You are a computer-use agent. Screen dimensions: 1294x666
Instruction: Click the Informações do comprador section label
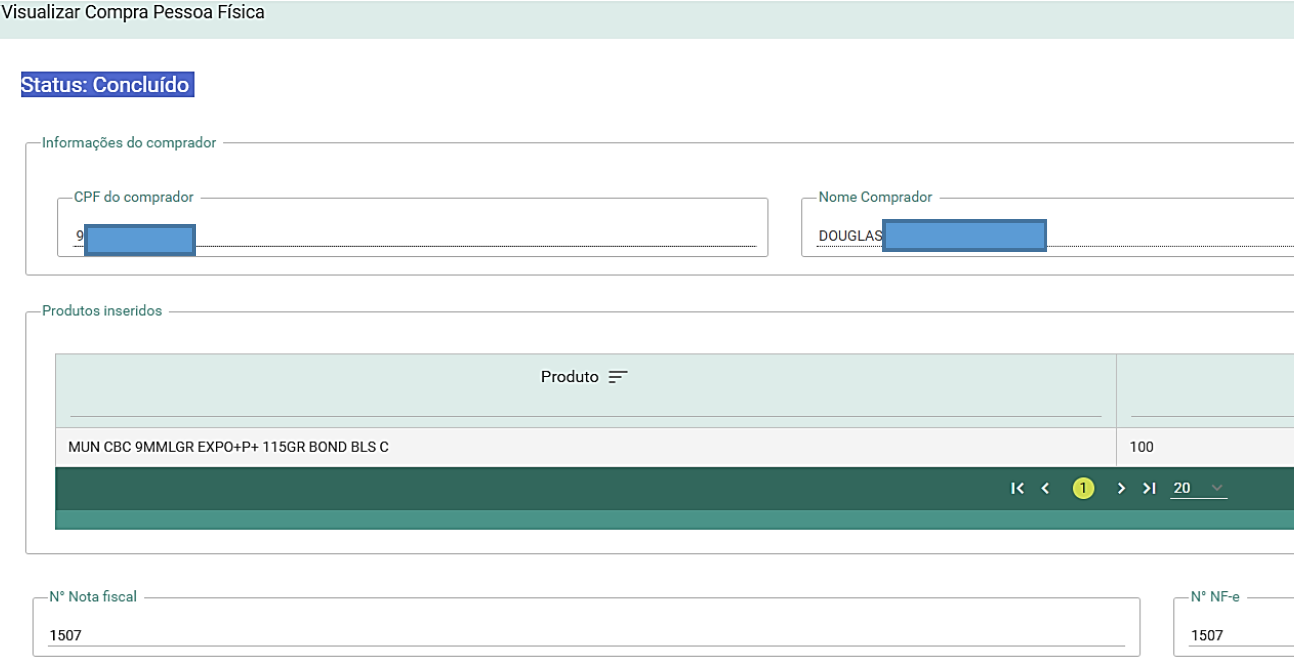click(129, 143)
